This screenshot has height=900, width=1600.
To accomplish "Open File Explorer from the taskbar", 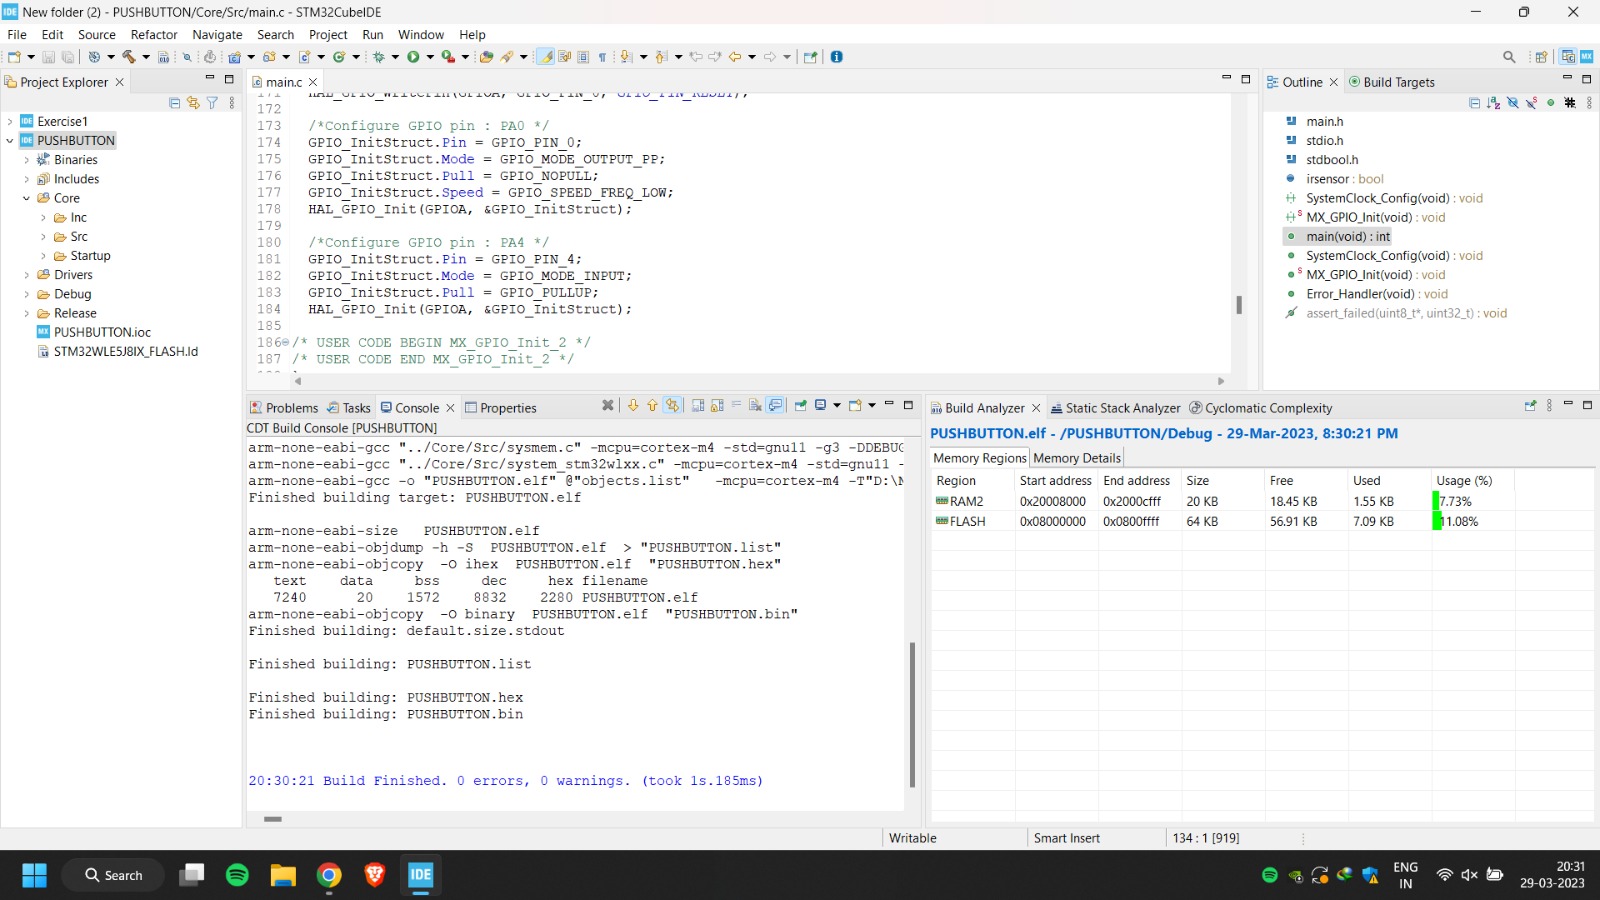I will (283, 875).
